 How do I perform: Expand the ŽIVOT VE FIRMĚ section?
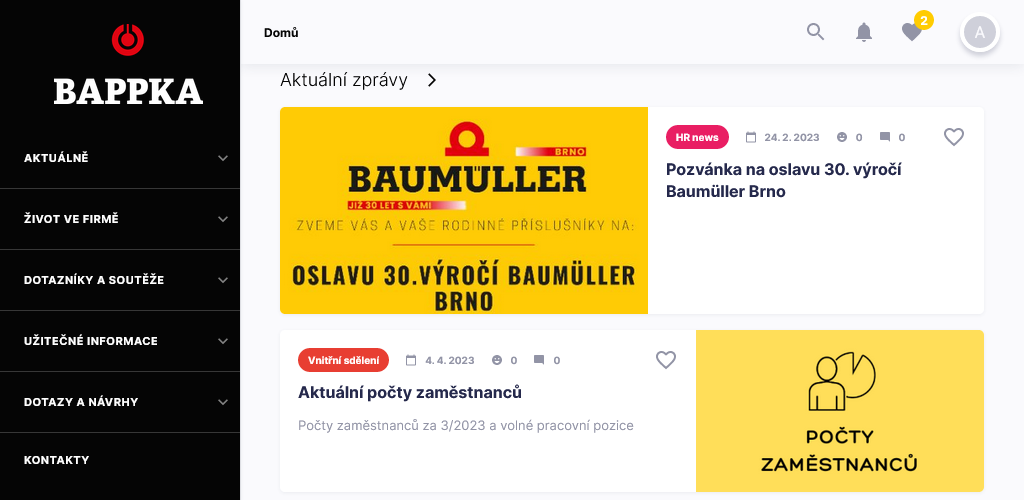120,219
